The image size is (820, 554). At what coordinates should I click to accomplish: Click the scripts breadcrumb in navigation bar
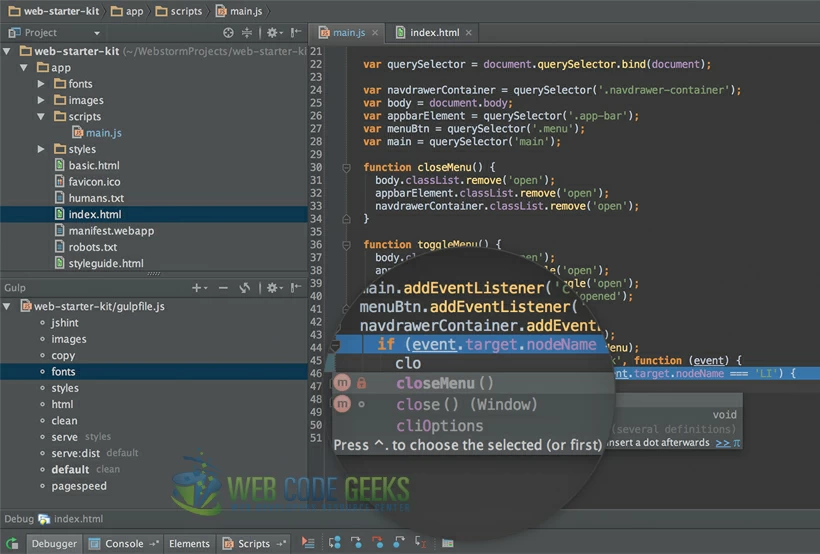(x=179, y=11)
